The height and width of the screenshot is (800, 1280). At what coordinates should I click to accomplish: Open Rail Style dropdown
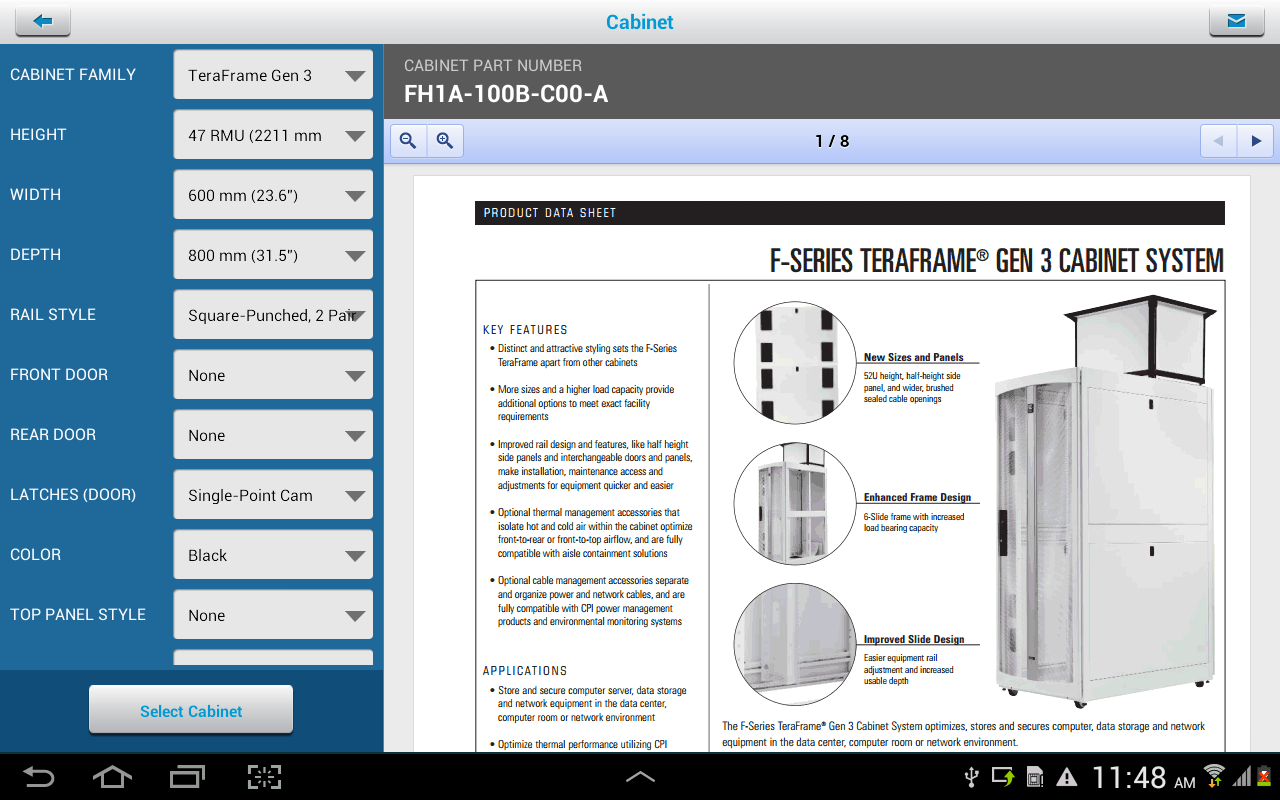point(273,315)
